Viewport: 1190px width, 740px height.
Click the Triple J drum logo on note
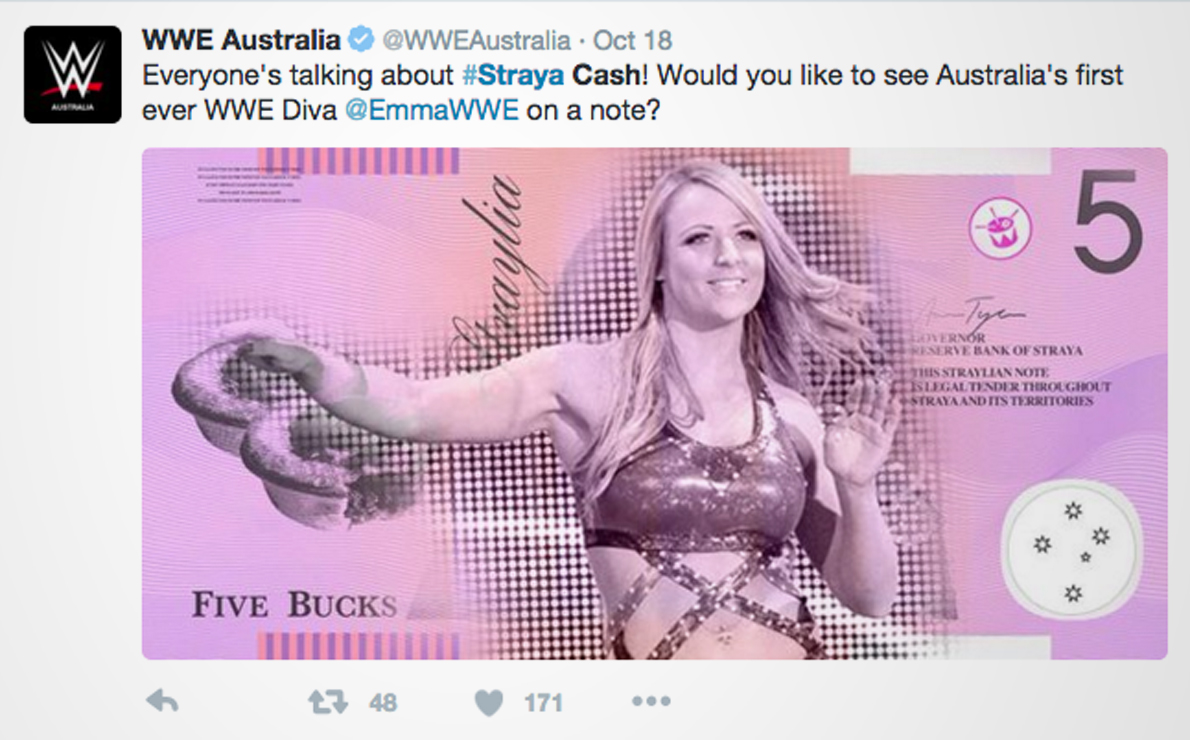(x=1000, y=227)
